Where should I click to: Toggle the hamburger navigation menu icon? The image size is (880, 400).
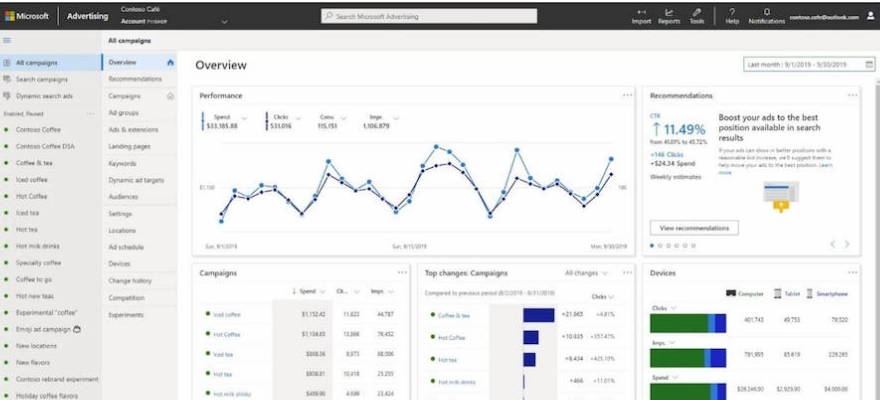click(7, 40)
